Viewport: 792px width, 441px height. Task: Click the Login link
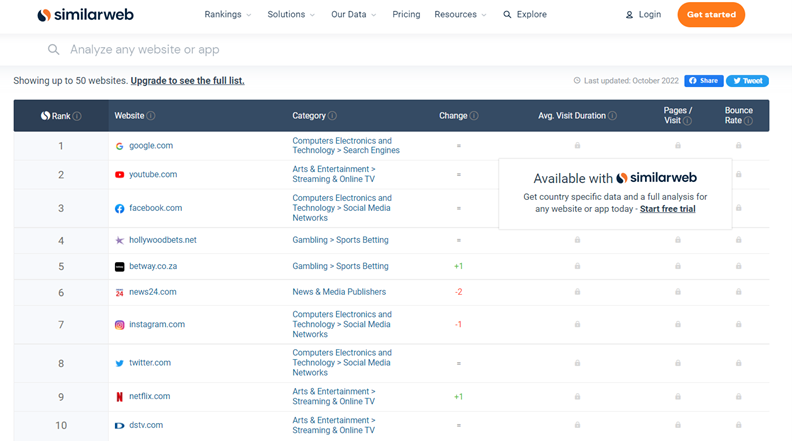pyautogui.click(x=643, y=15)
